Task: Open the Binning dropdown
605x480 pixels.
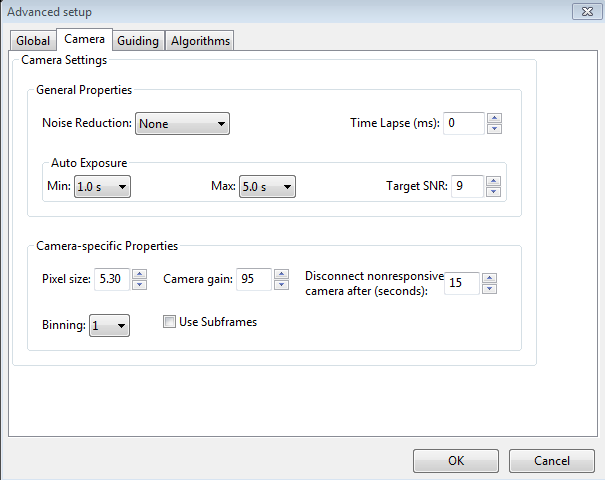Action: pos(109,326)
